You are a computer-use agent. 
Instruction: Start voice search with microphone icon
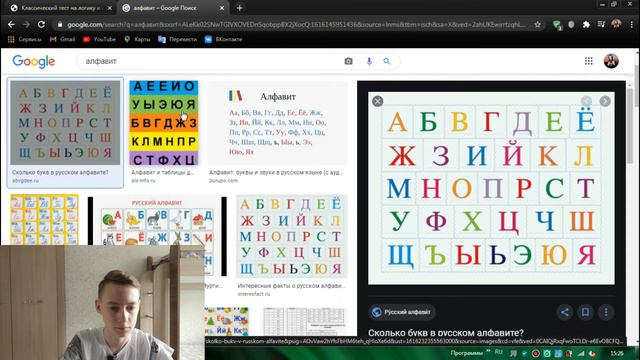(x=369, y=61)
